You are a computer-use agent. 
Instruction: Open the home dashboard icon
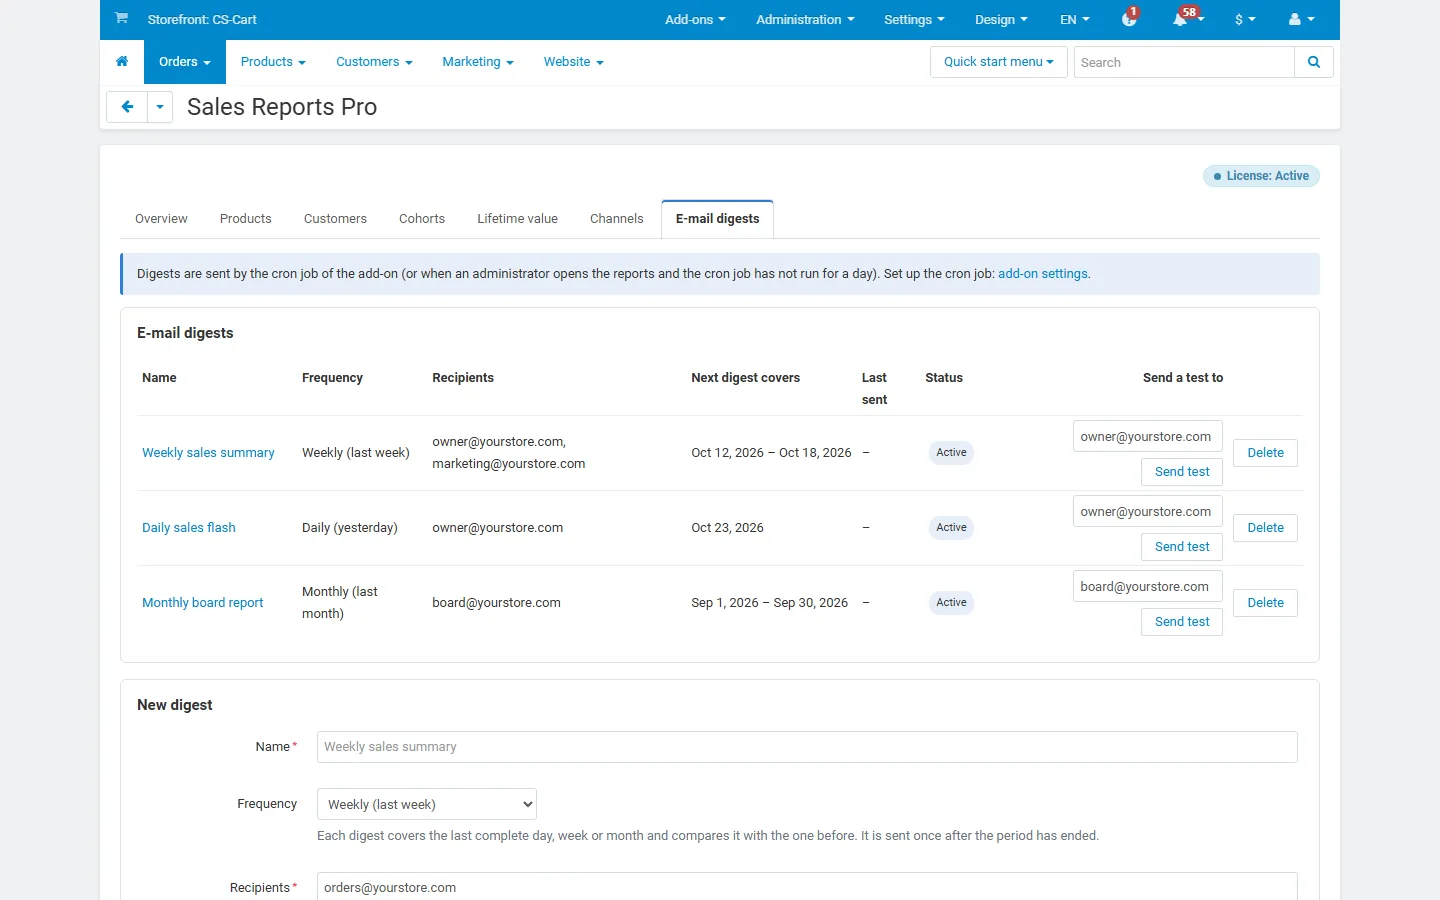tap(122, 62)
